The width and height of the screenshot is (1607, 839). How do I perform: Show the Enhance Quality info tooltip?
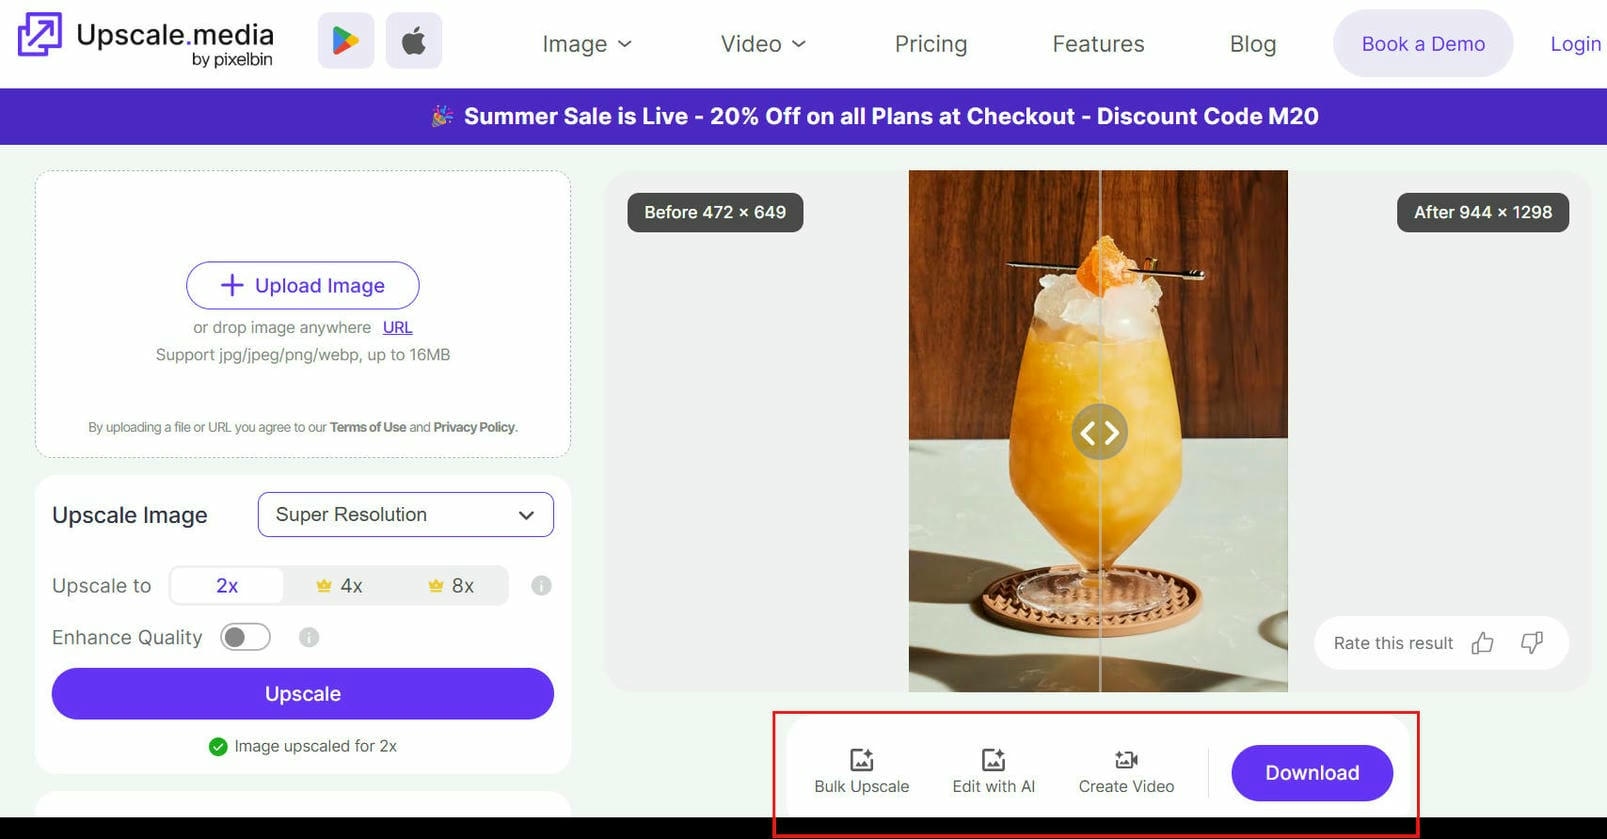[309, 637]
